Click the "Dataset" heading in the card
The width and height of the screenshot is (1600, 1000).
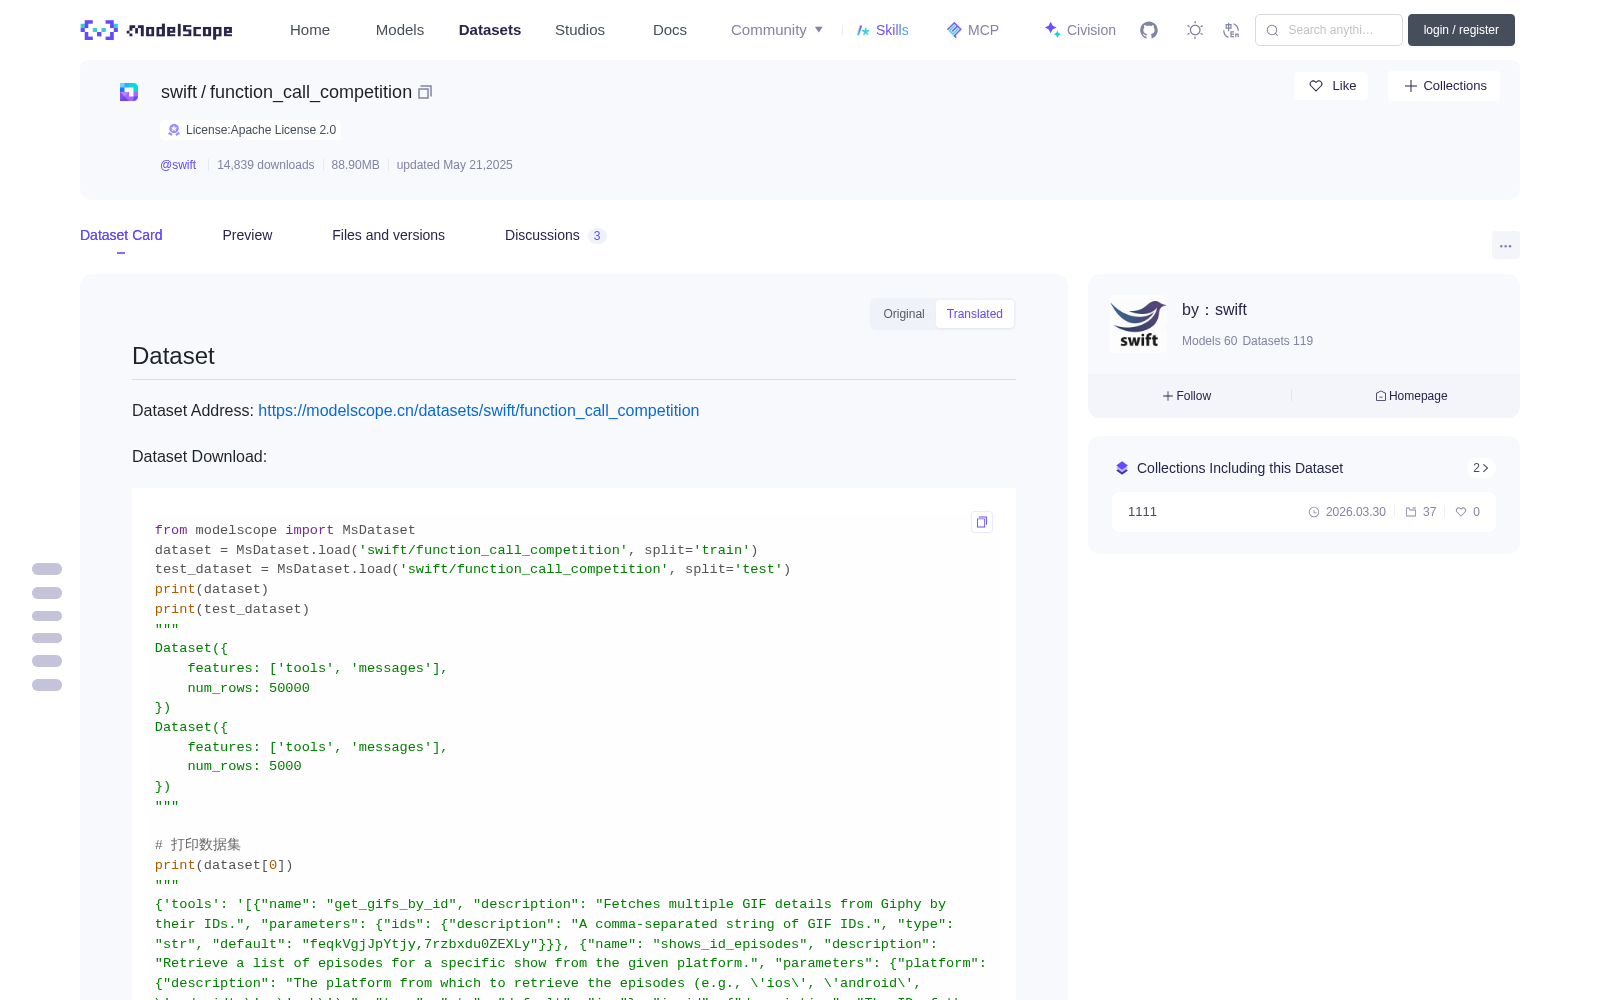click(x=173, y=356)
